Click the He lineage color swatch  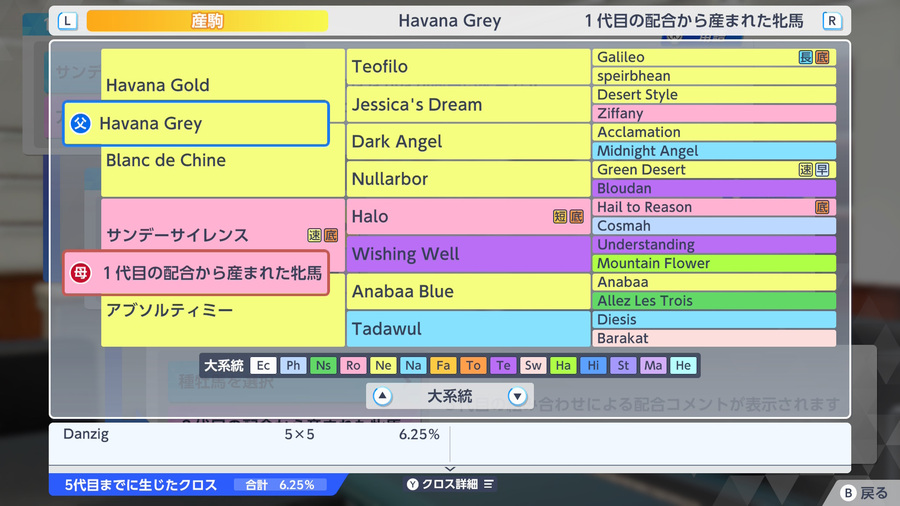683,365
